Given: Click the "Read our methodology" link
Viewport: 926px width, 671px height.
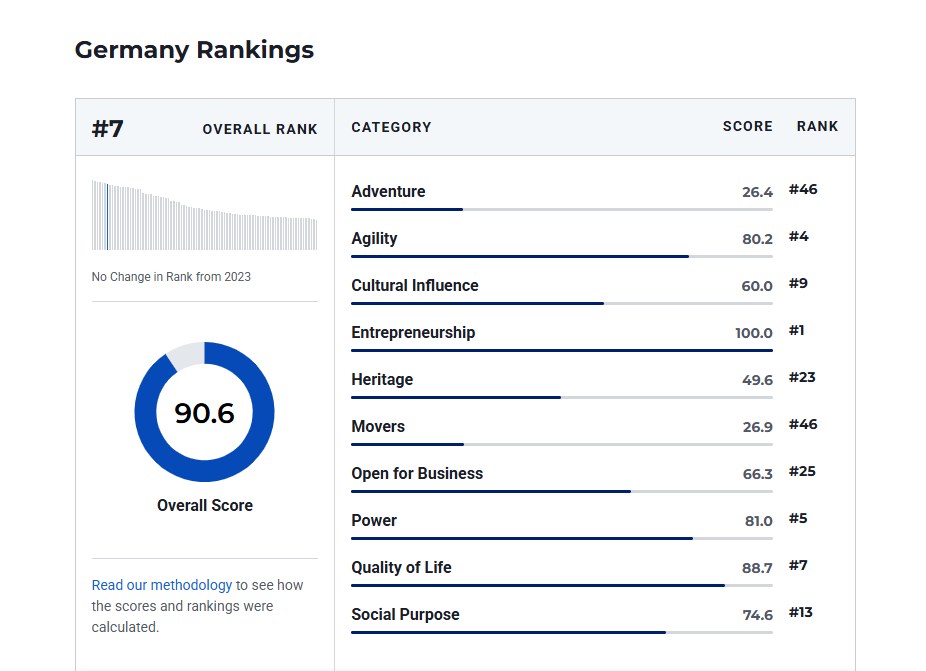Looking at the screenshot, I should click(162, 585).
